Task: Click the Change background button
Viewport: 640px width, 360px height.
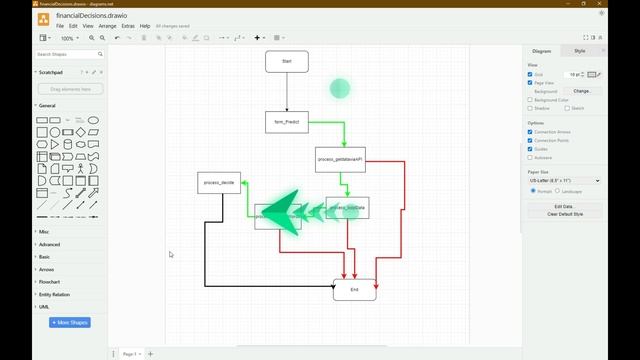Action: [582, 91]
